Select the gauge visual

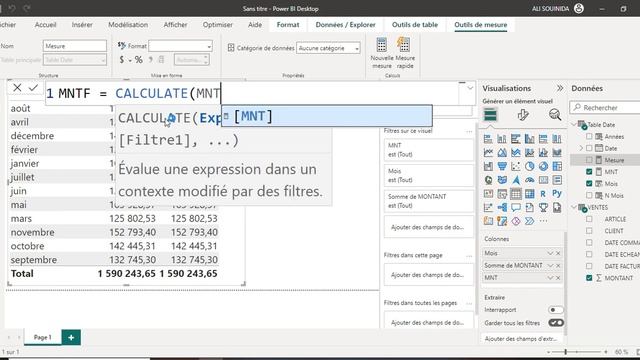pos(529,180)
